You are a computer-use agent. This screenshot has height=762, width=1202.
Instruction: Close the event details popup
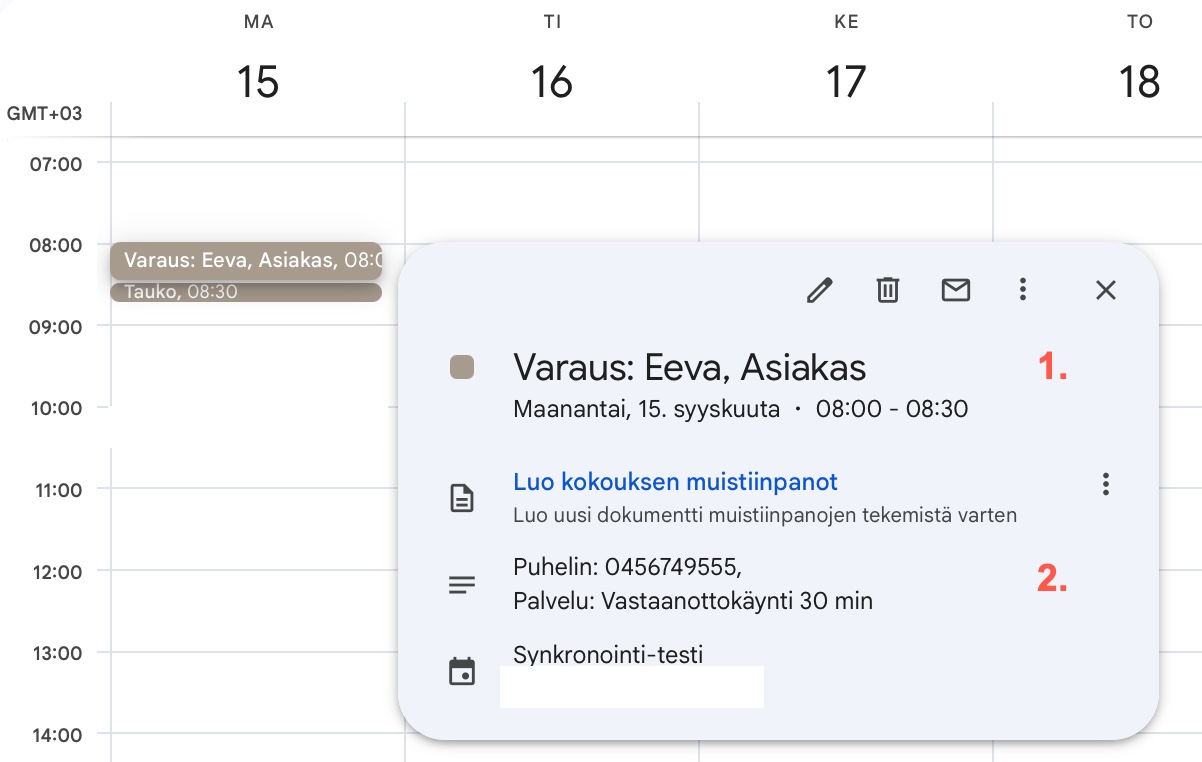tap(1105, 291)
